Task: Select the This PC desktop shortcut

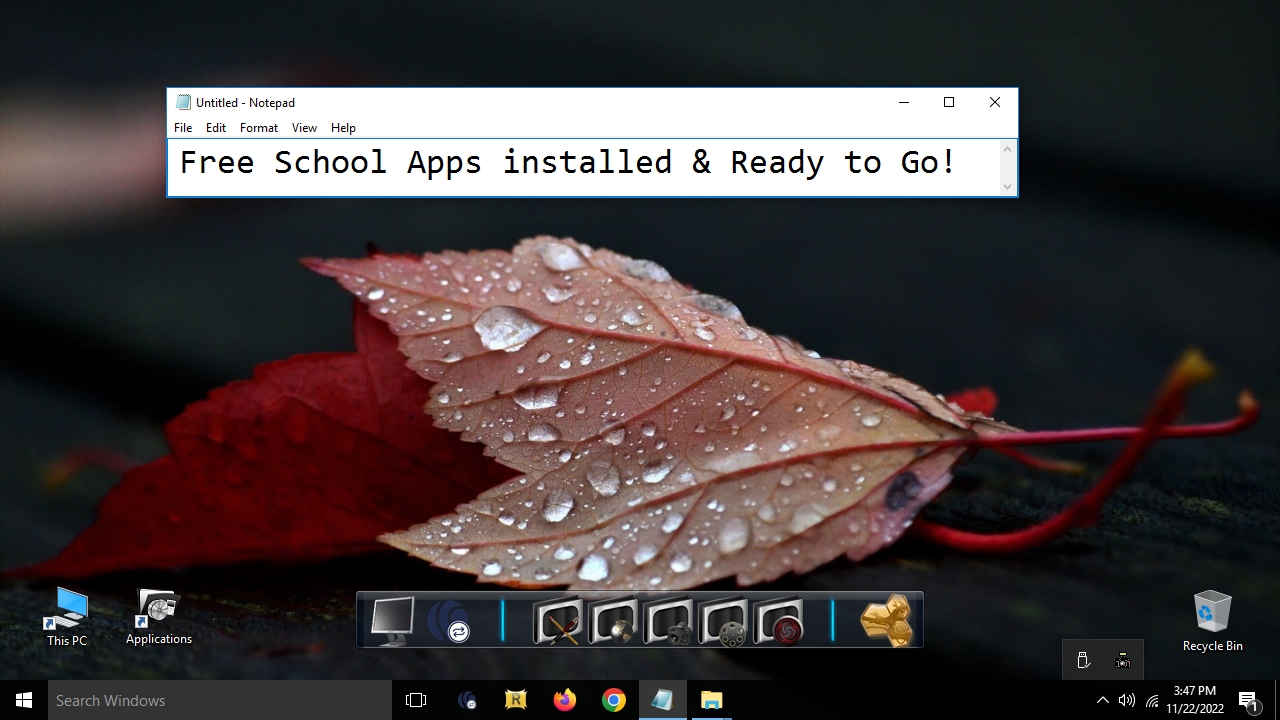Action: 67,616
